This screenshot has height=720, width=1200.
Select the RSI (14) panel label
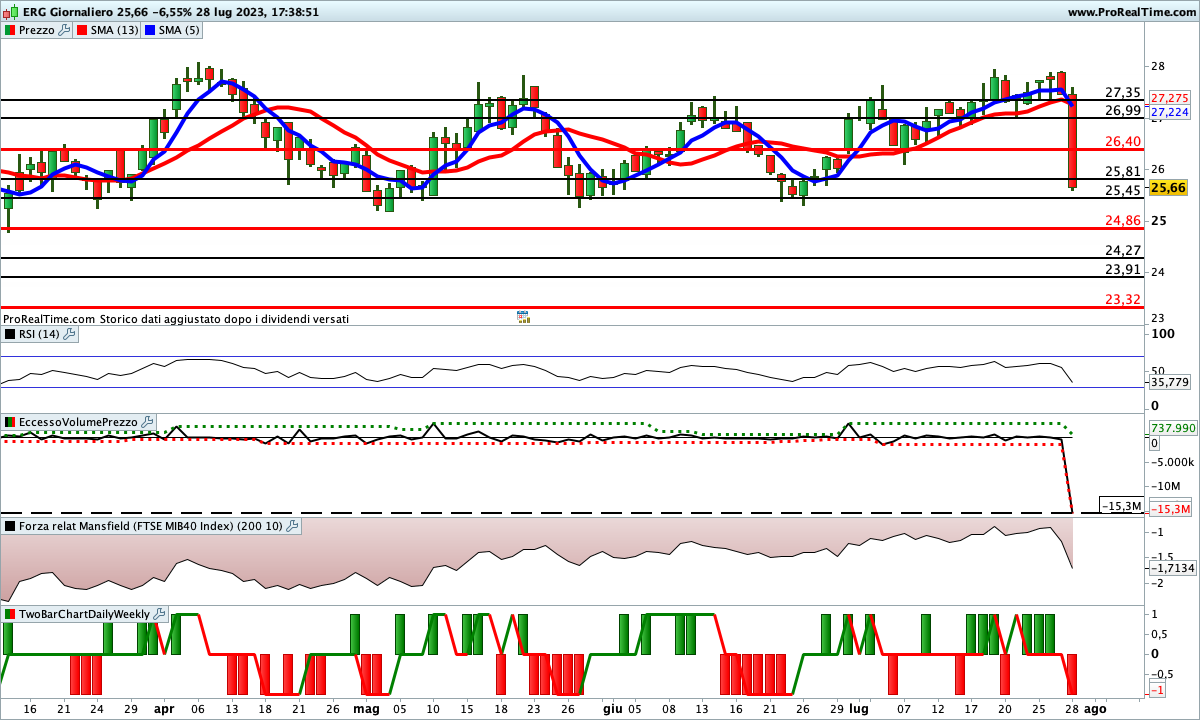[x=40, y=334]
